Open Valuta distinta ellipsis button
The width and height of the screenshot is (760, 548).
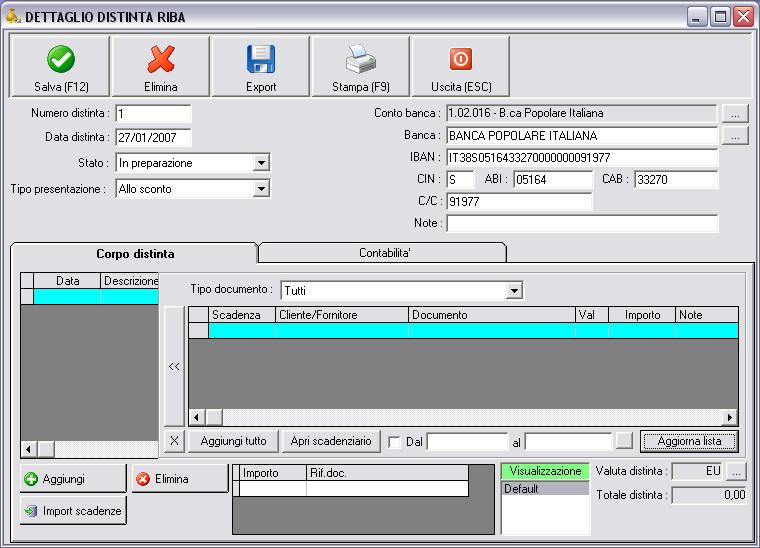[x=736, y=471]
